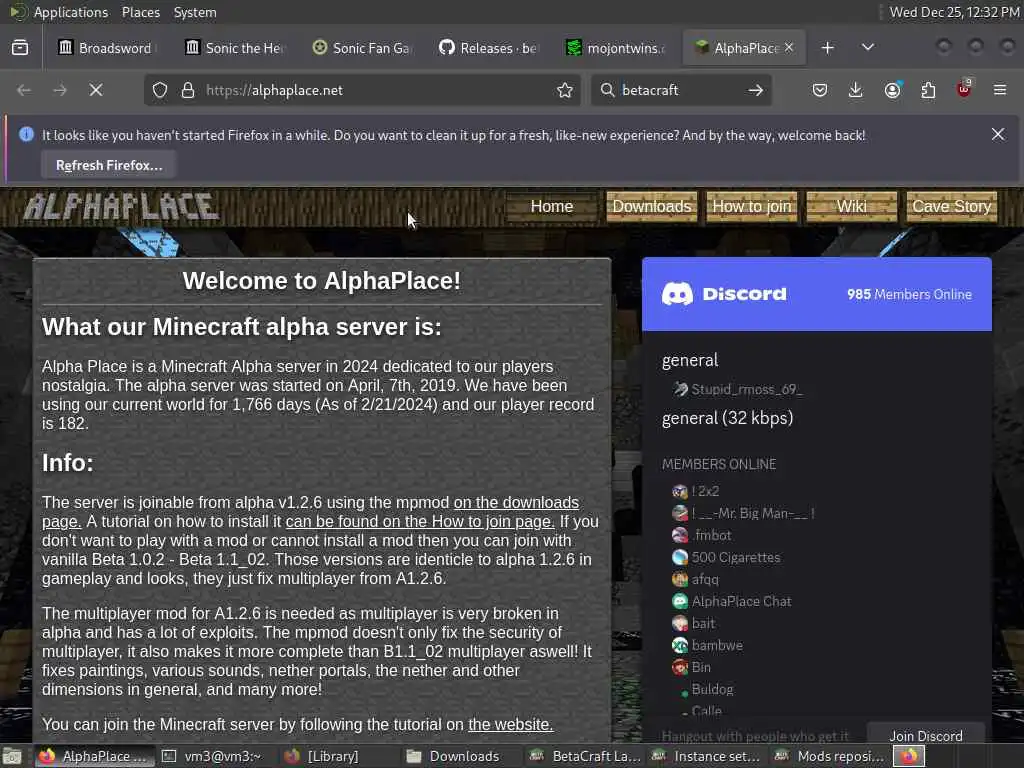This screenshot has height=768, width=1024.
Task: Open the Cave Story nav button
Action: point(952,206)
